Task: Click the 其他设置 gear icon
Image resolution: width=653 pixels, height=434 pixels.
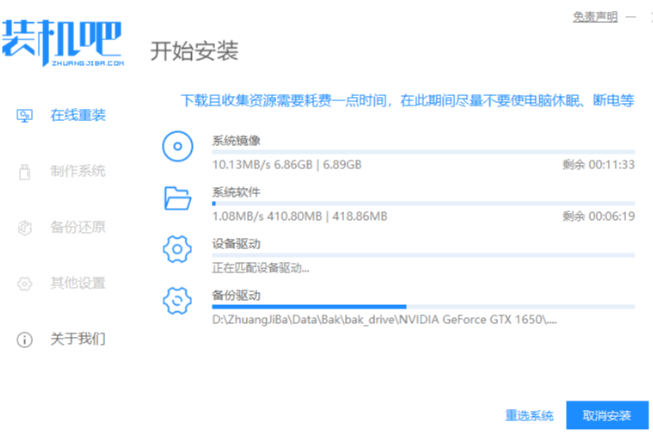Action: (x=26, y=284)
